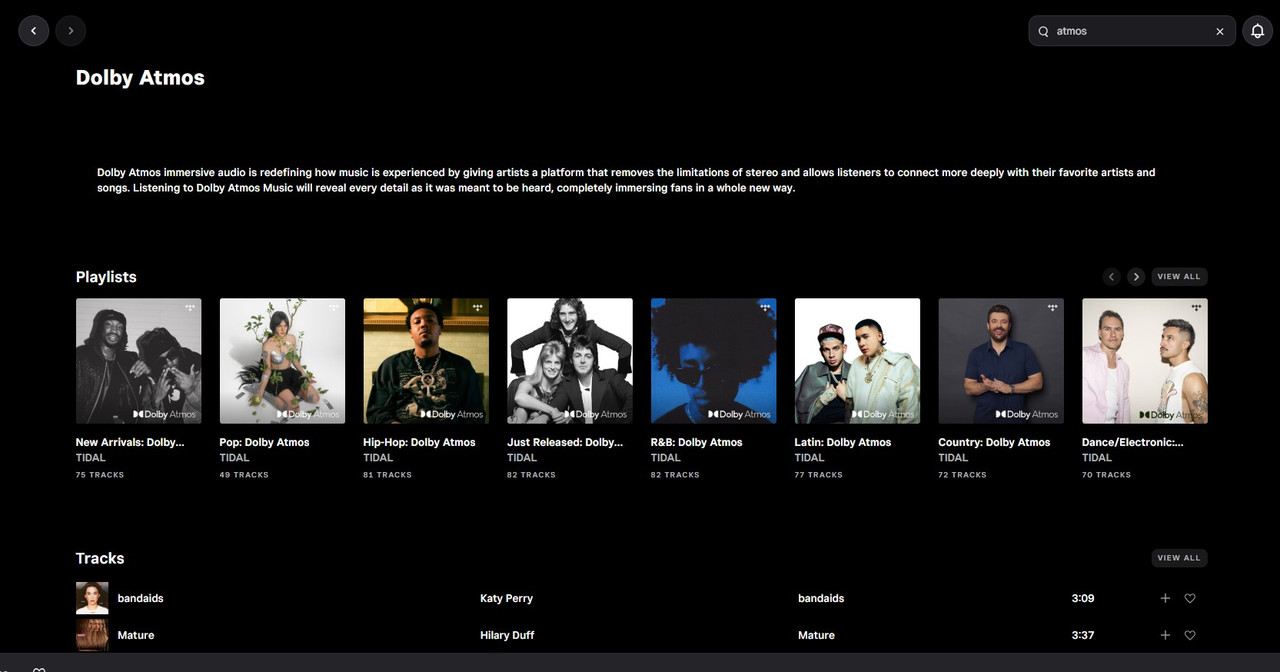
Task: Open bandaids track album art
Action: coord(92,598)
